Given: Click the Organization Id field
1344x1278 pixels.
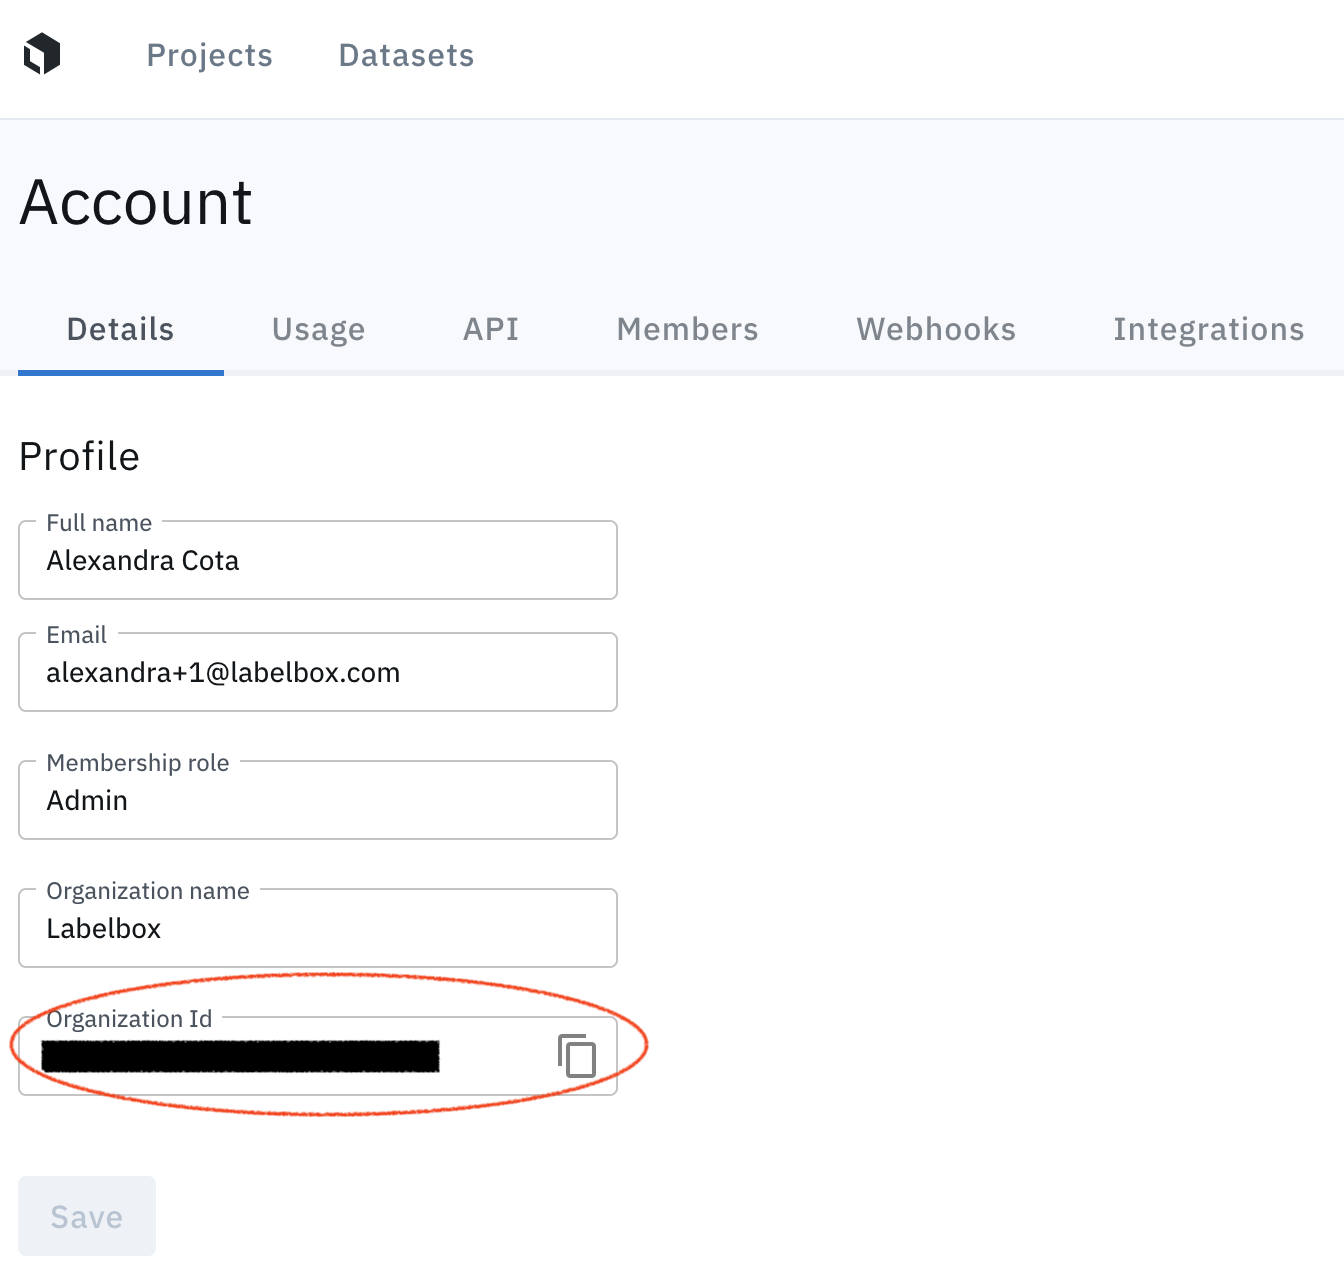Looking at the screenshot, I should (x=318, y=1056).
